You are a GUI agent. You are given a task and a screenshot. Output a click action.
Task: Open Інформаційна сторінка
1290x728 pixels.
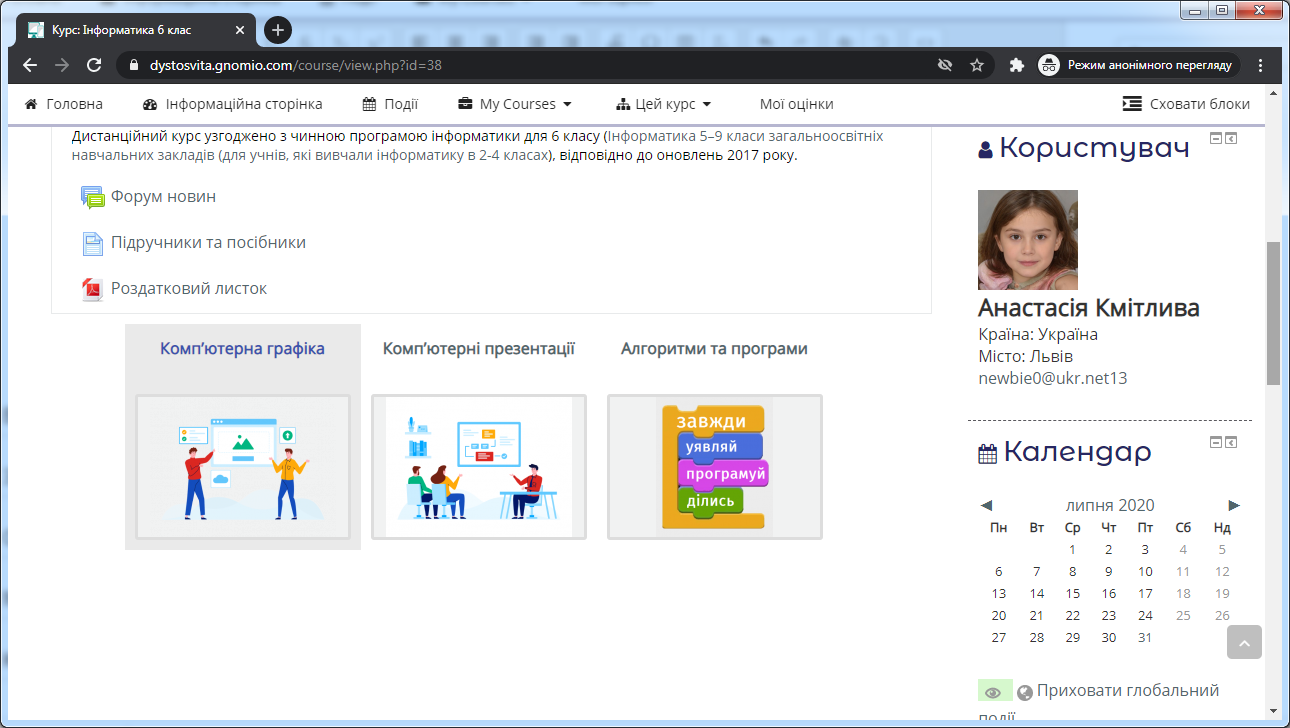click(x=232, y=104)
